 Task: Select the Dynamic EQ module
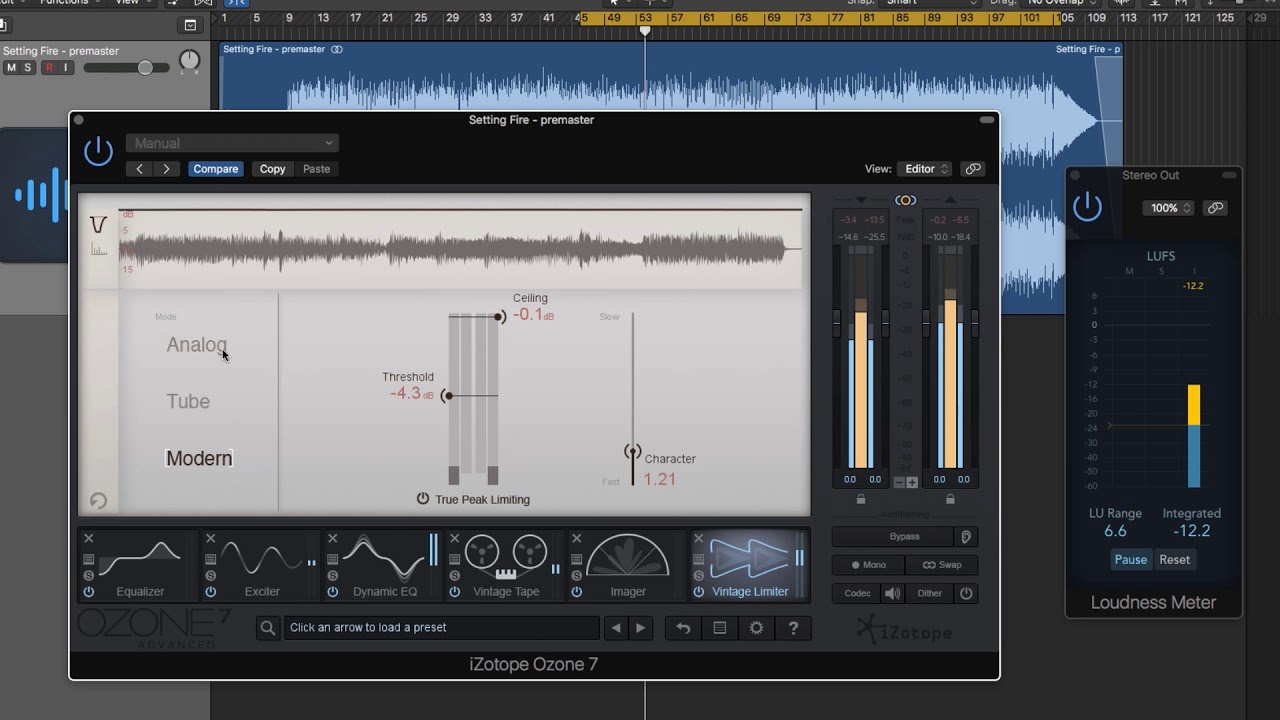click(384, 564)
